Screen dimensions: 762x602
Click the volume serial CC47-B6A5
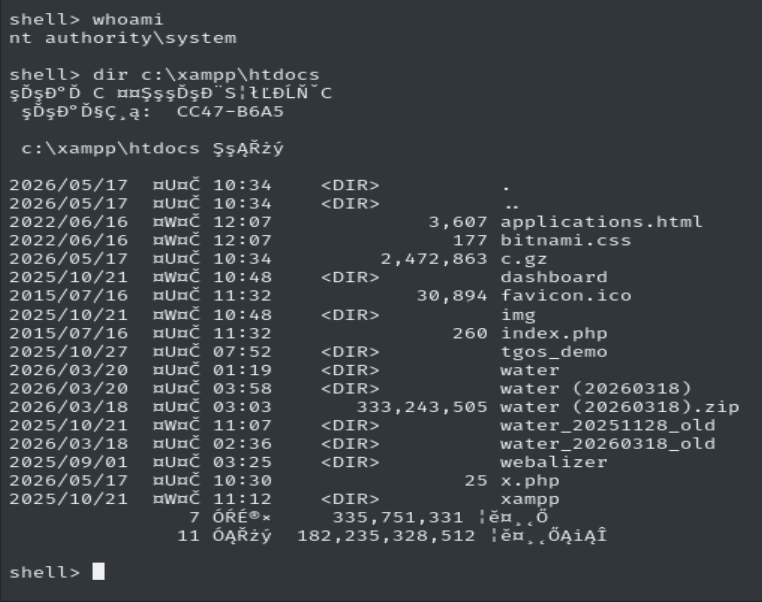click(x=230, y=112)
